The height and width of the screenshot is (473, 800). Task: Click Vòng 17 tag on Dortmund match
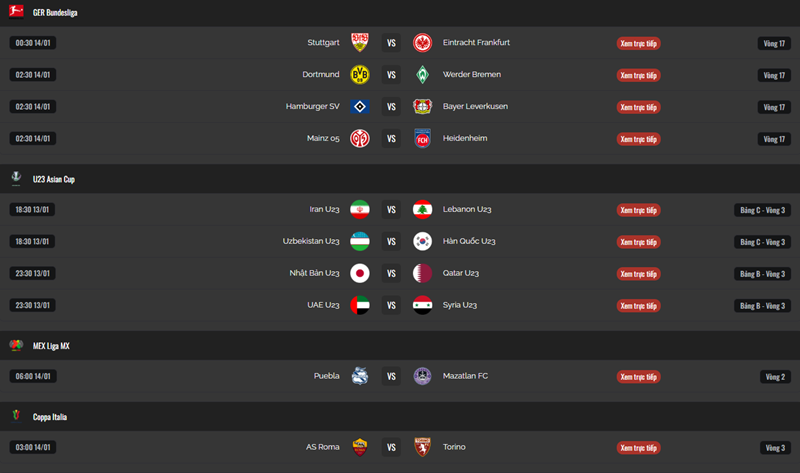[x=774, y=75]
